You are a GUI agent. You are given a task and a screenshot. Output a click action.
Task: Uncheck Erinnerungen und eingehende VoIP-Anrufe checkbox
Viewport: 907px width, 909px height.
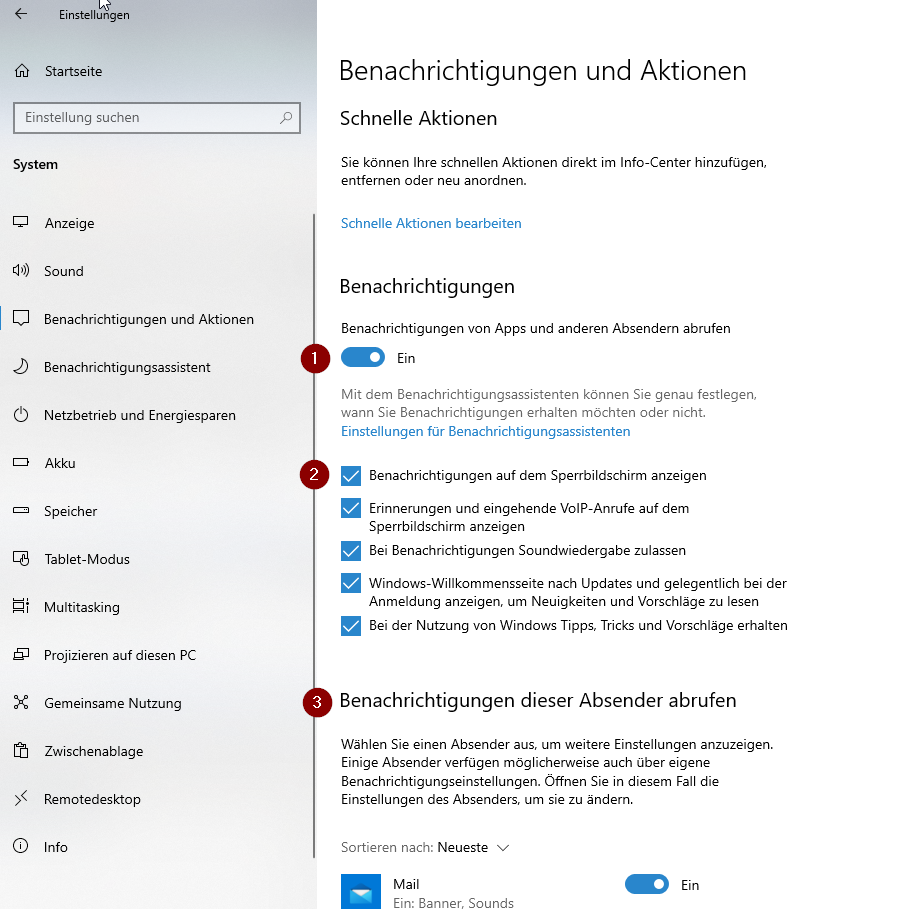351,508
